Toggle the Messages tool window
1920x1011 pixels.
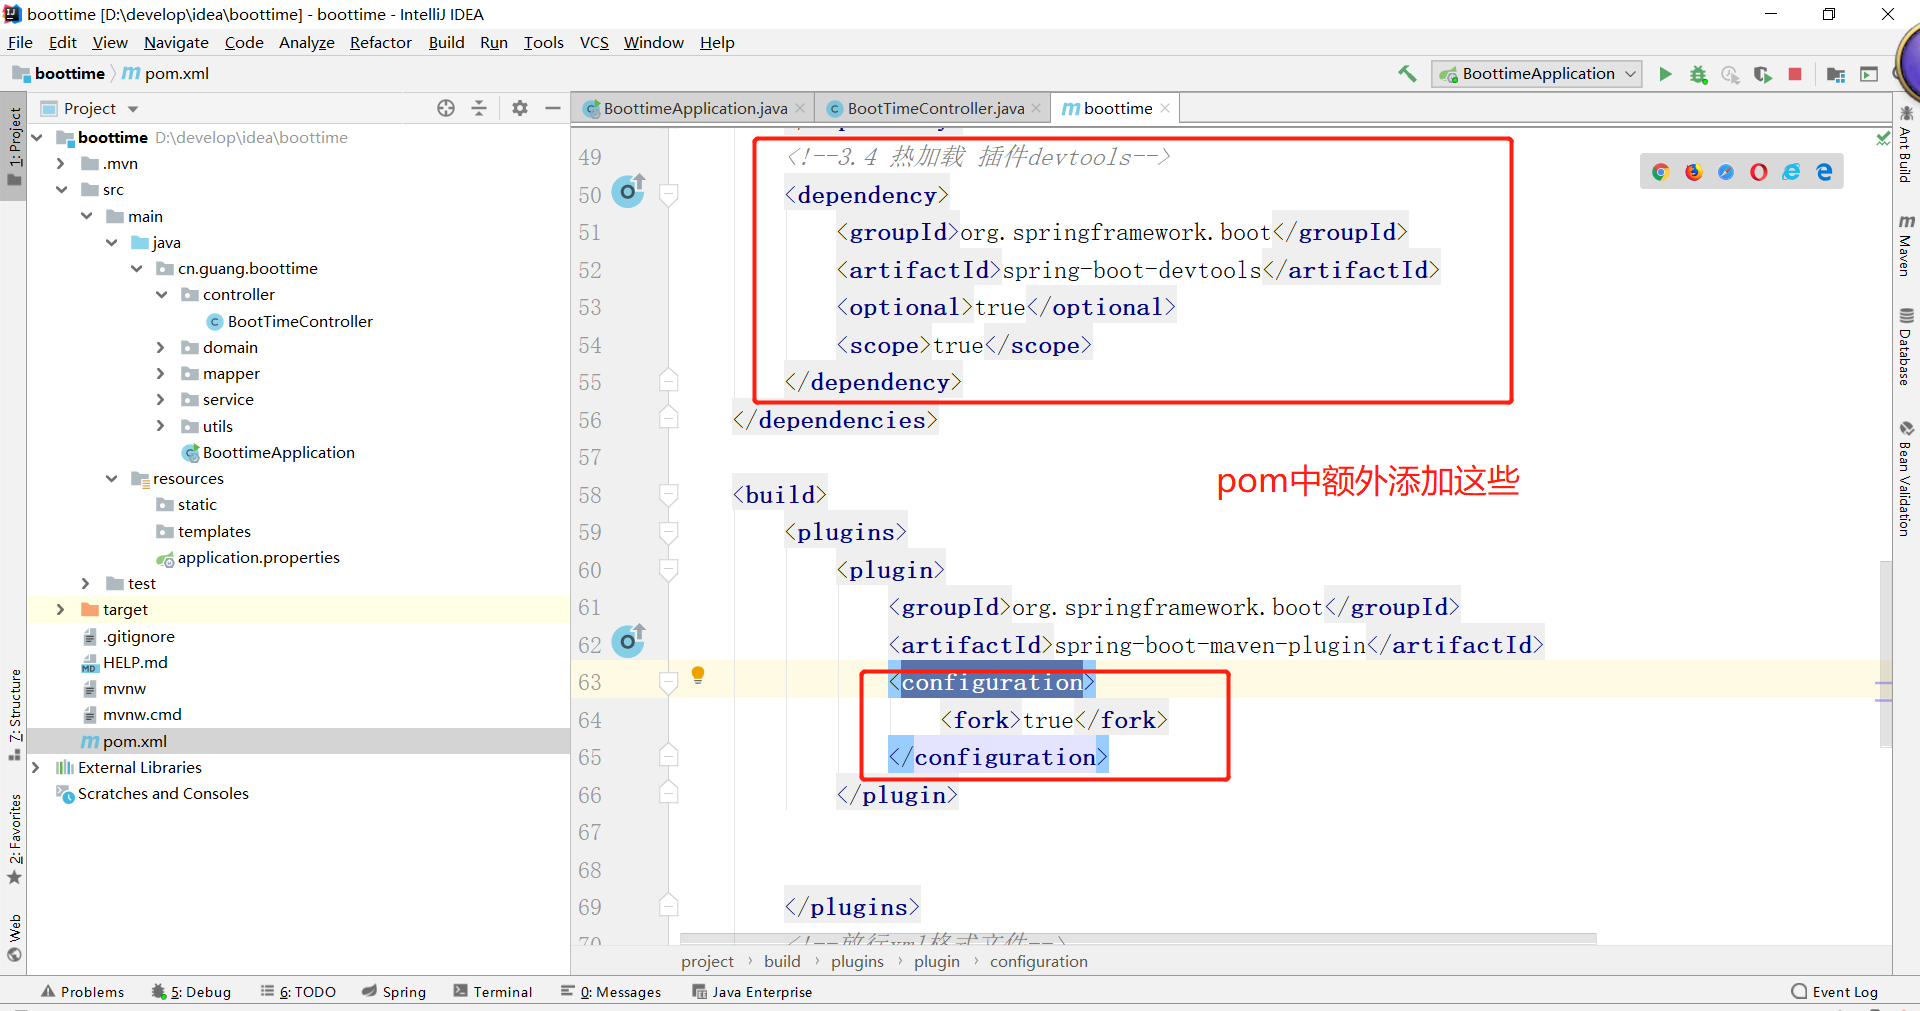click(x=611, y=992)
